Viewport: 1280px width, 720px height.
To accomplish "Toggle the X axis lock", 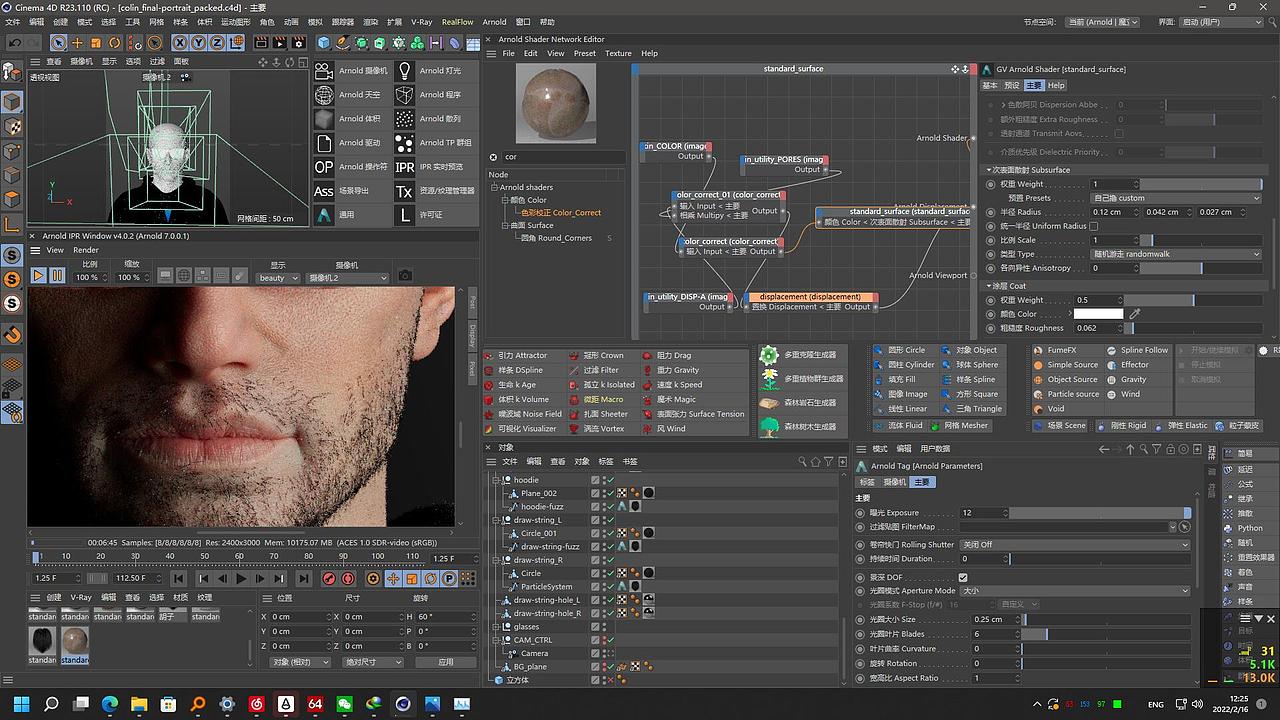I will point(180,43).
